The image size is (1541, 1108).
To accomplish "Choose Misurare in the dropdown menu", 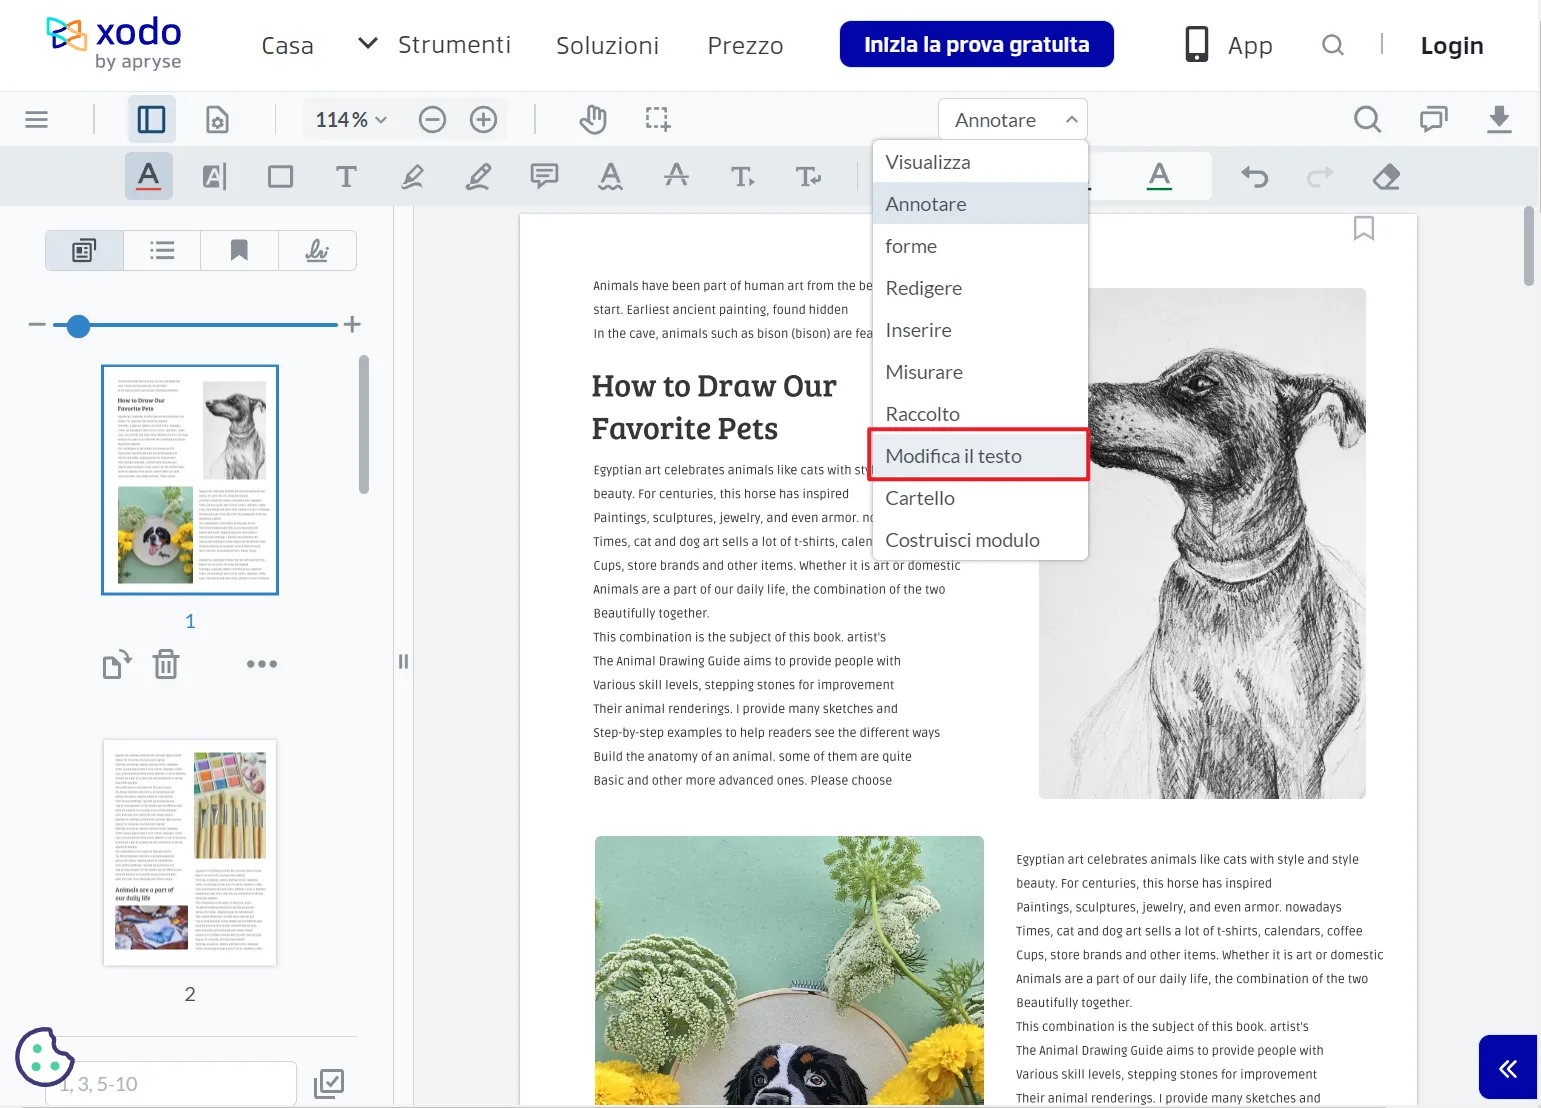I will pyautogui.click(x=980, y=372).
